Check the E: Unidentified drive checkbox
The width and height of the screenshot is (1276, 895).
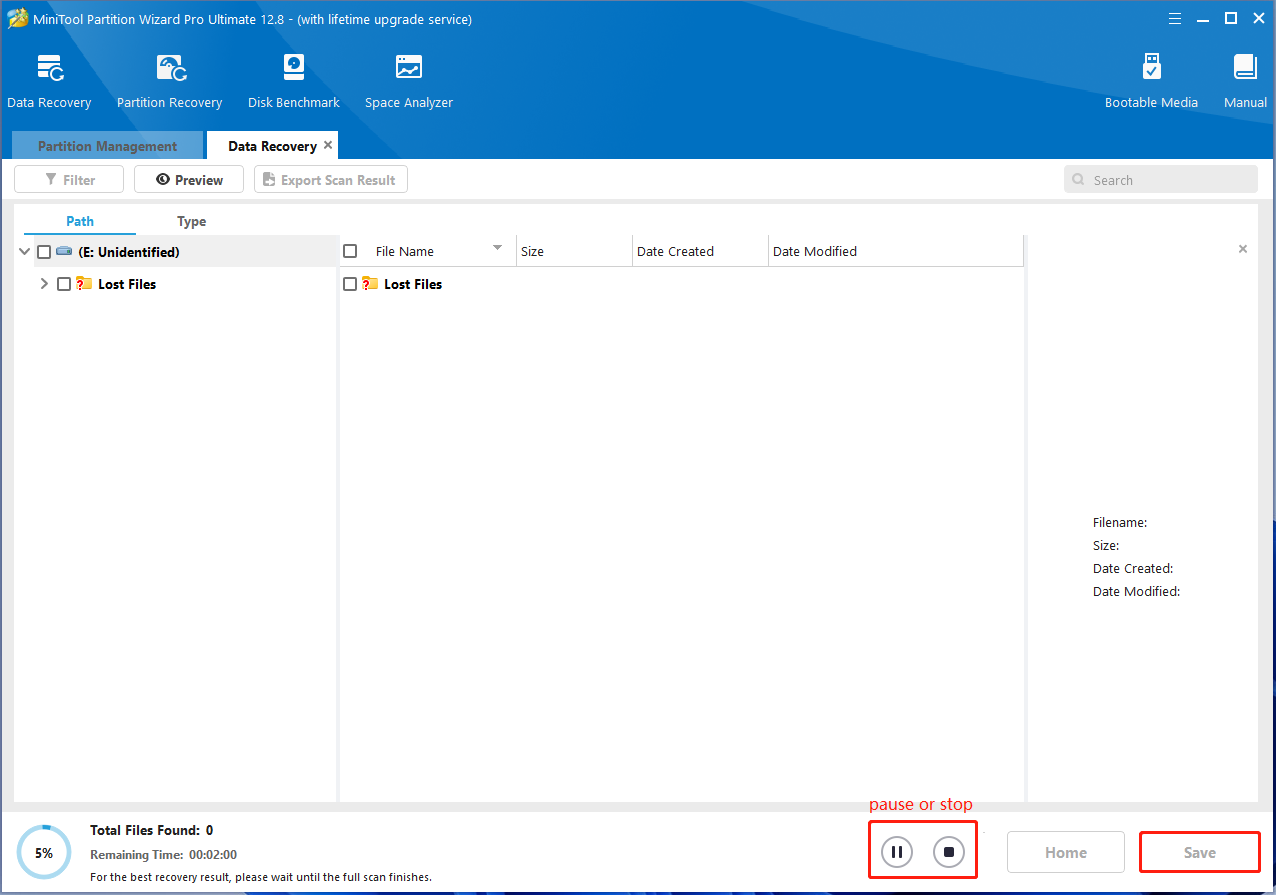tap(44, 252)
